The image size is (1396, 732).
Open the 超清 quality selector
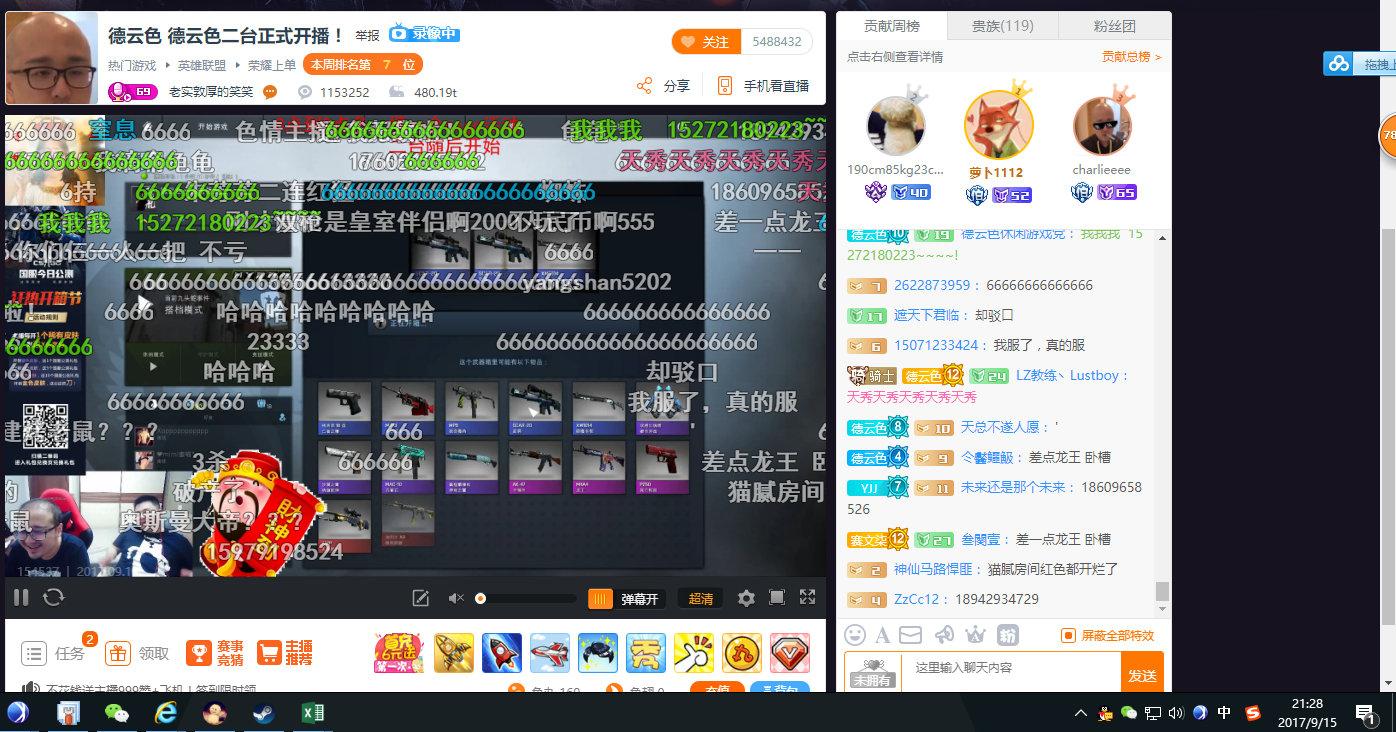tap(699, 597)
